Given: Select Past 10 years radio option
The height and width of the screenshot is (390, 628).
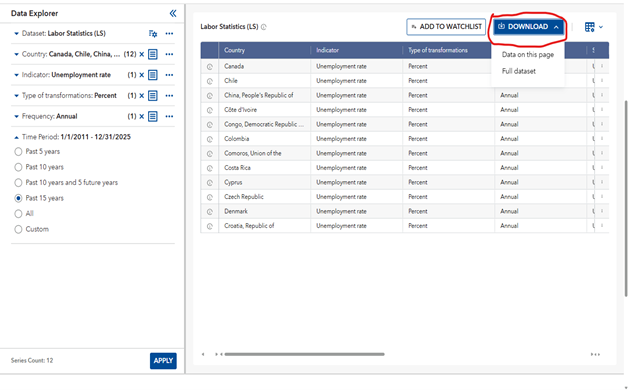Looking at the screenshot, I should [18, 167].
